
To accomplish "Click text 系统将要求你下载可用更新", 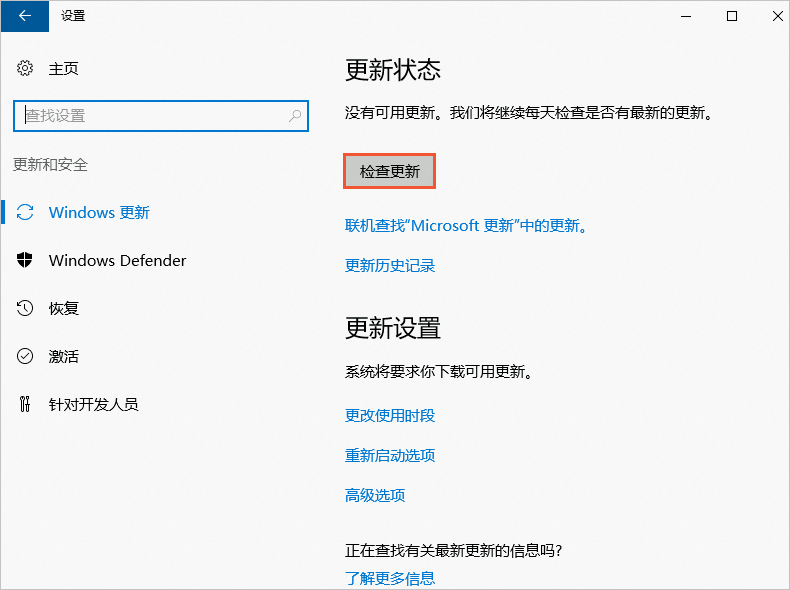I will click(439, 372).
